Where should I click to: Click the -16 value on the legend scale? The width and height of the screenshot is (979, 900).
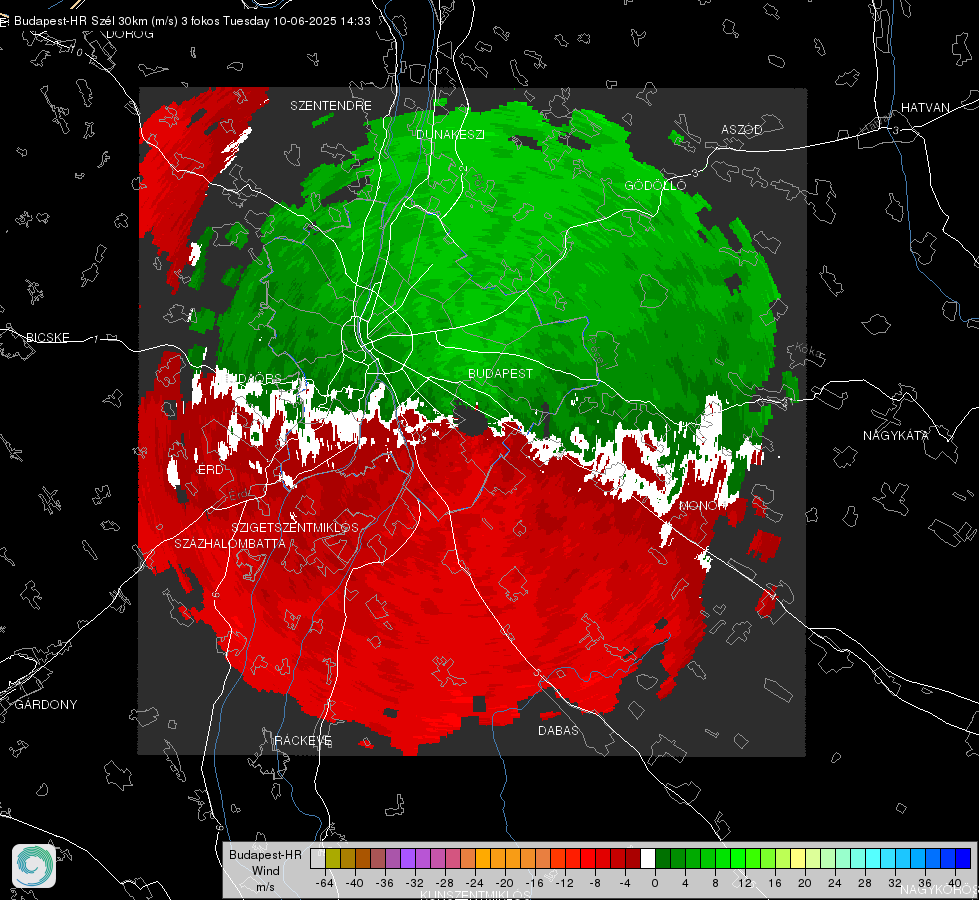(534, 883)
